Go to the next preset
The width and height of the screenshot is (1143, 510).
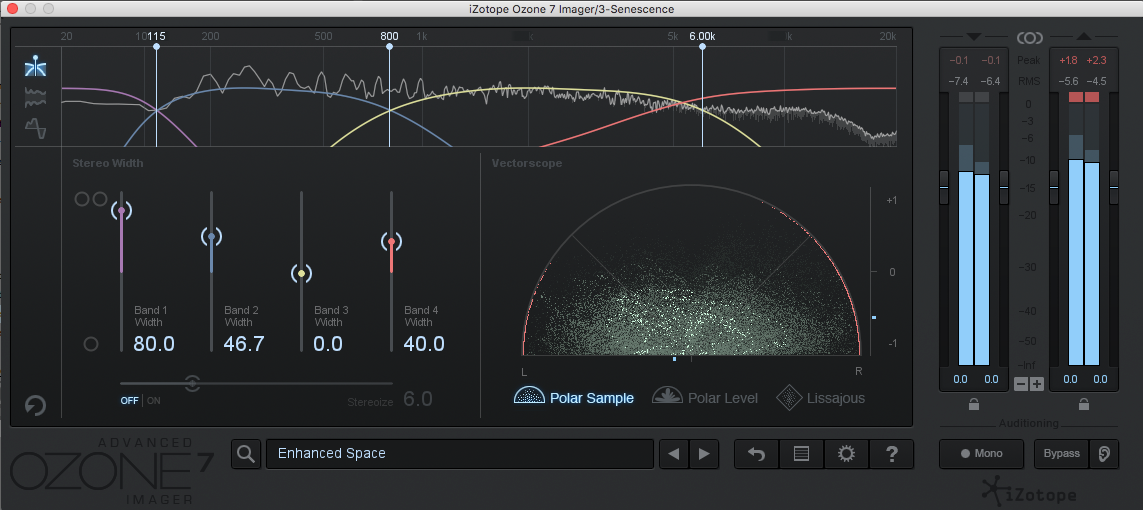pos(704,454)
